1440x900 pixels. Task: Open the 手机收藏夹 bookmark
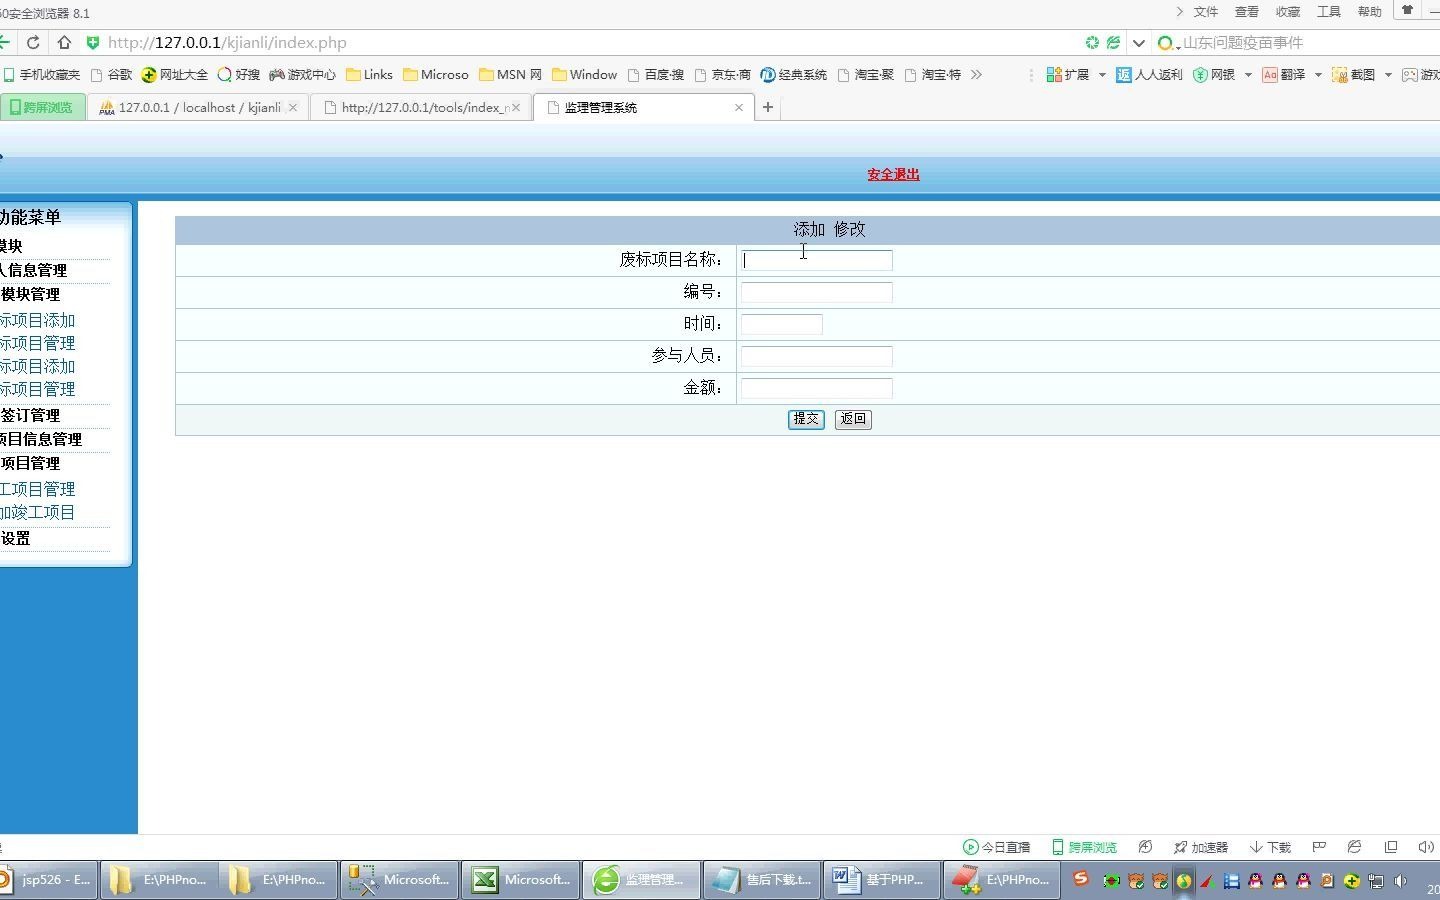[x=42, y=75]
